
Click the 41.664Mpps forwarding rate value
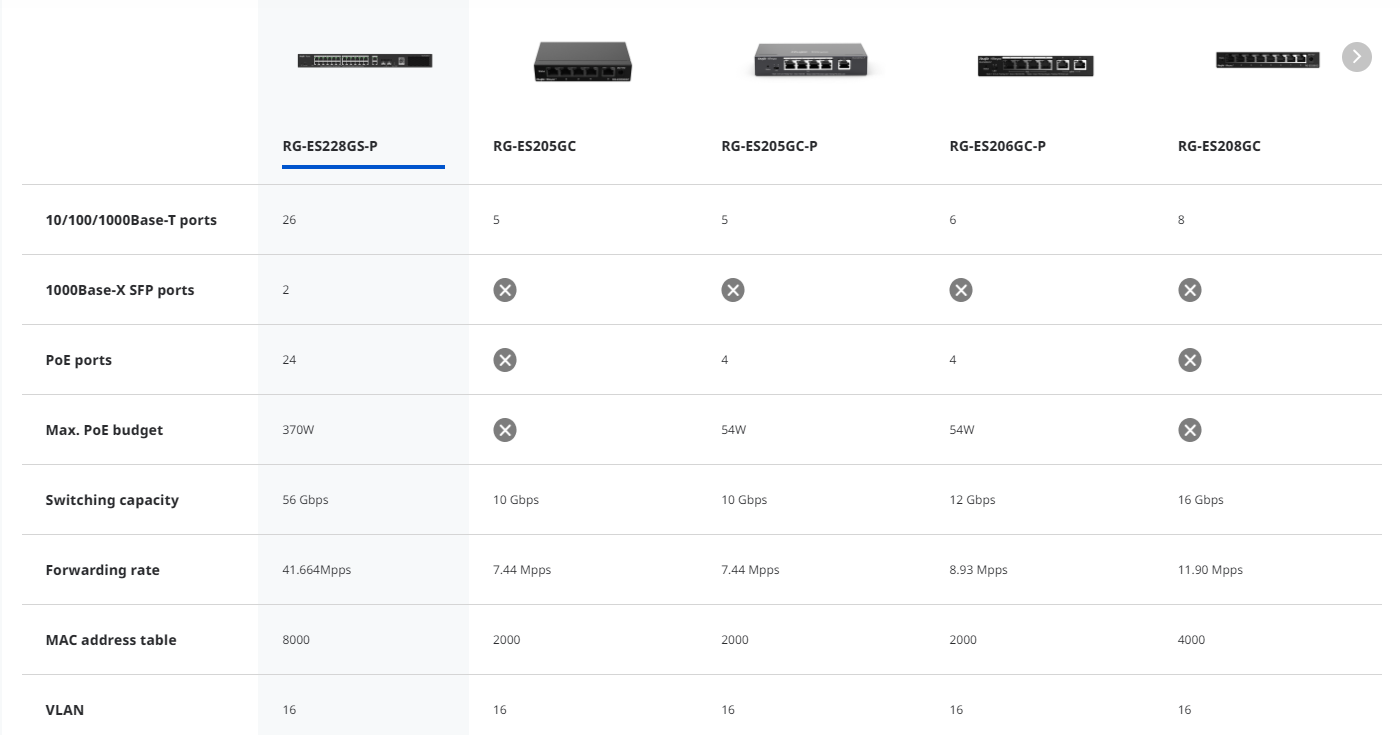click(317, 570)
